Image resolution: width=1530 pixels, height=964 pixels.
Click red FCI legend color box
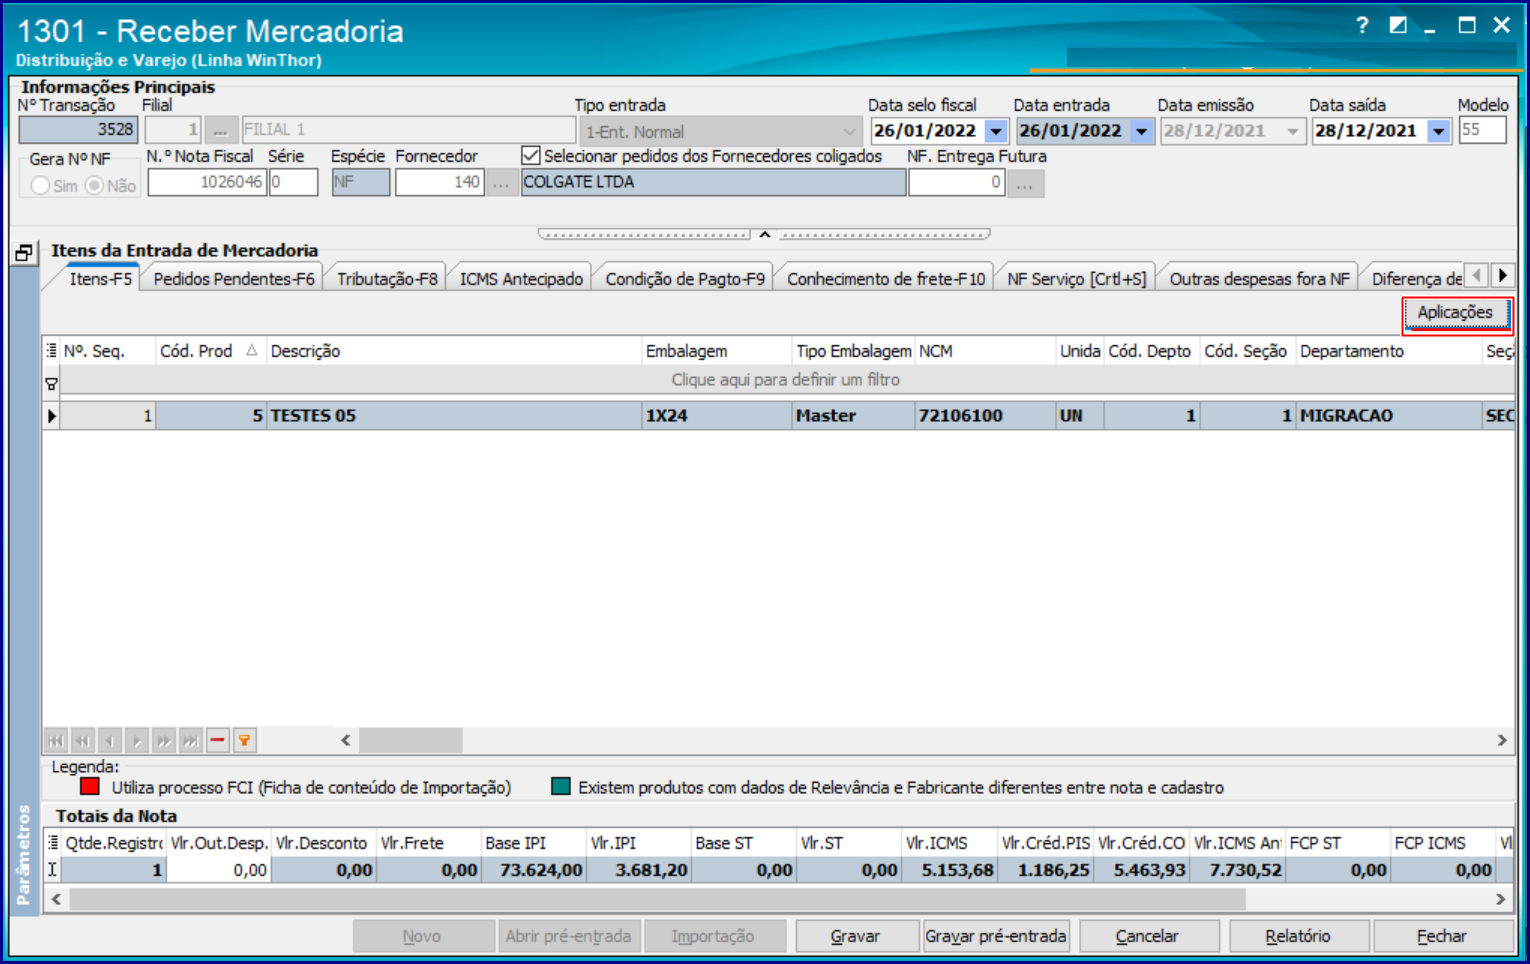tap(90, 787)
